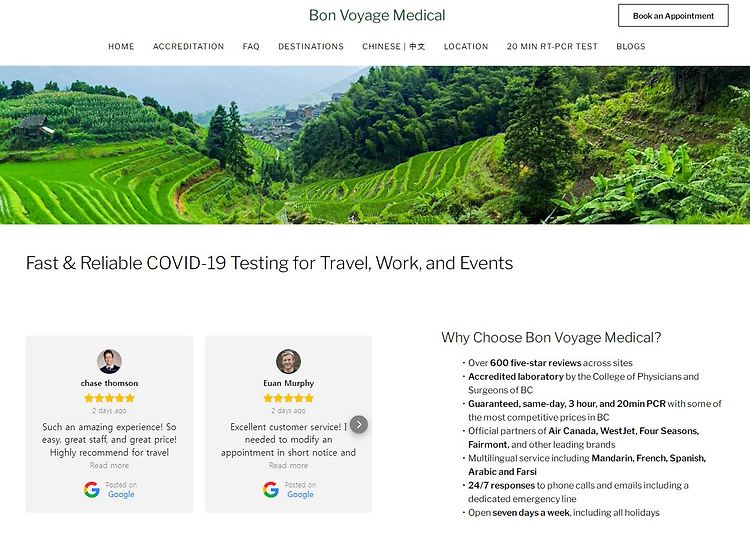Screen dimensions: 750x535
Task: Expand Euan Murphy's review with Read more
Action: point(288,465)
